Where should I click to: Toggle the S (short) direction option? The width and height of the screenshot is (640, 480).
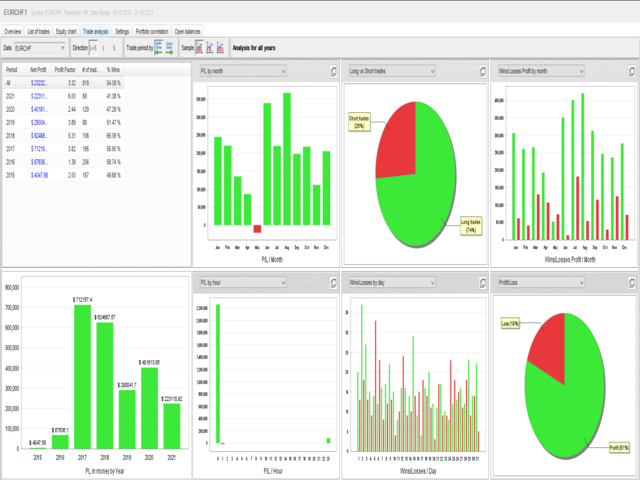(x=114, y=47)
